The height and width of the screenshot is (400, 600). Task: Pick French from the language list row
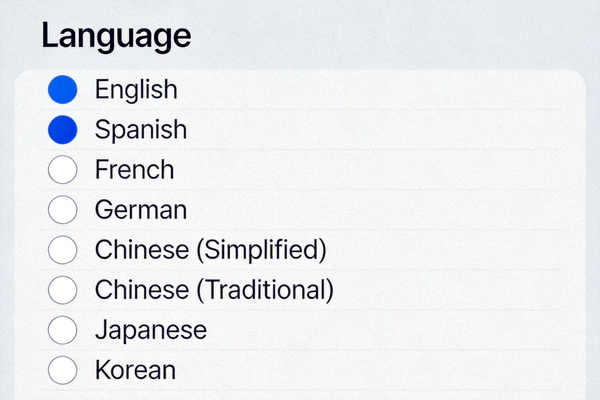tap(300, 170)
